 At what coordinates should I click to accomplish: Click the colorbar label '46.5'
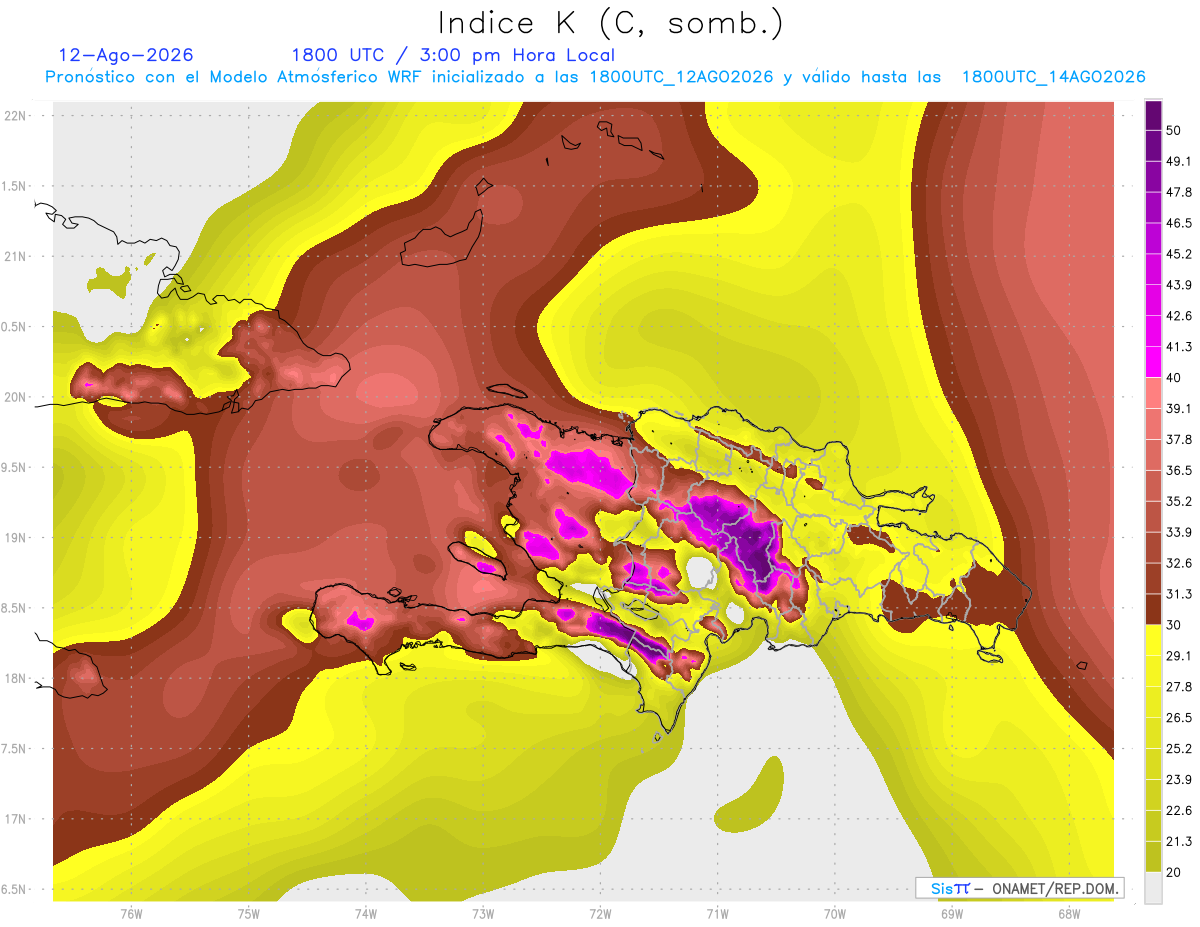tap(1179, 223)
